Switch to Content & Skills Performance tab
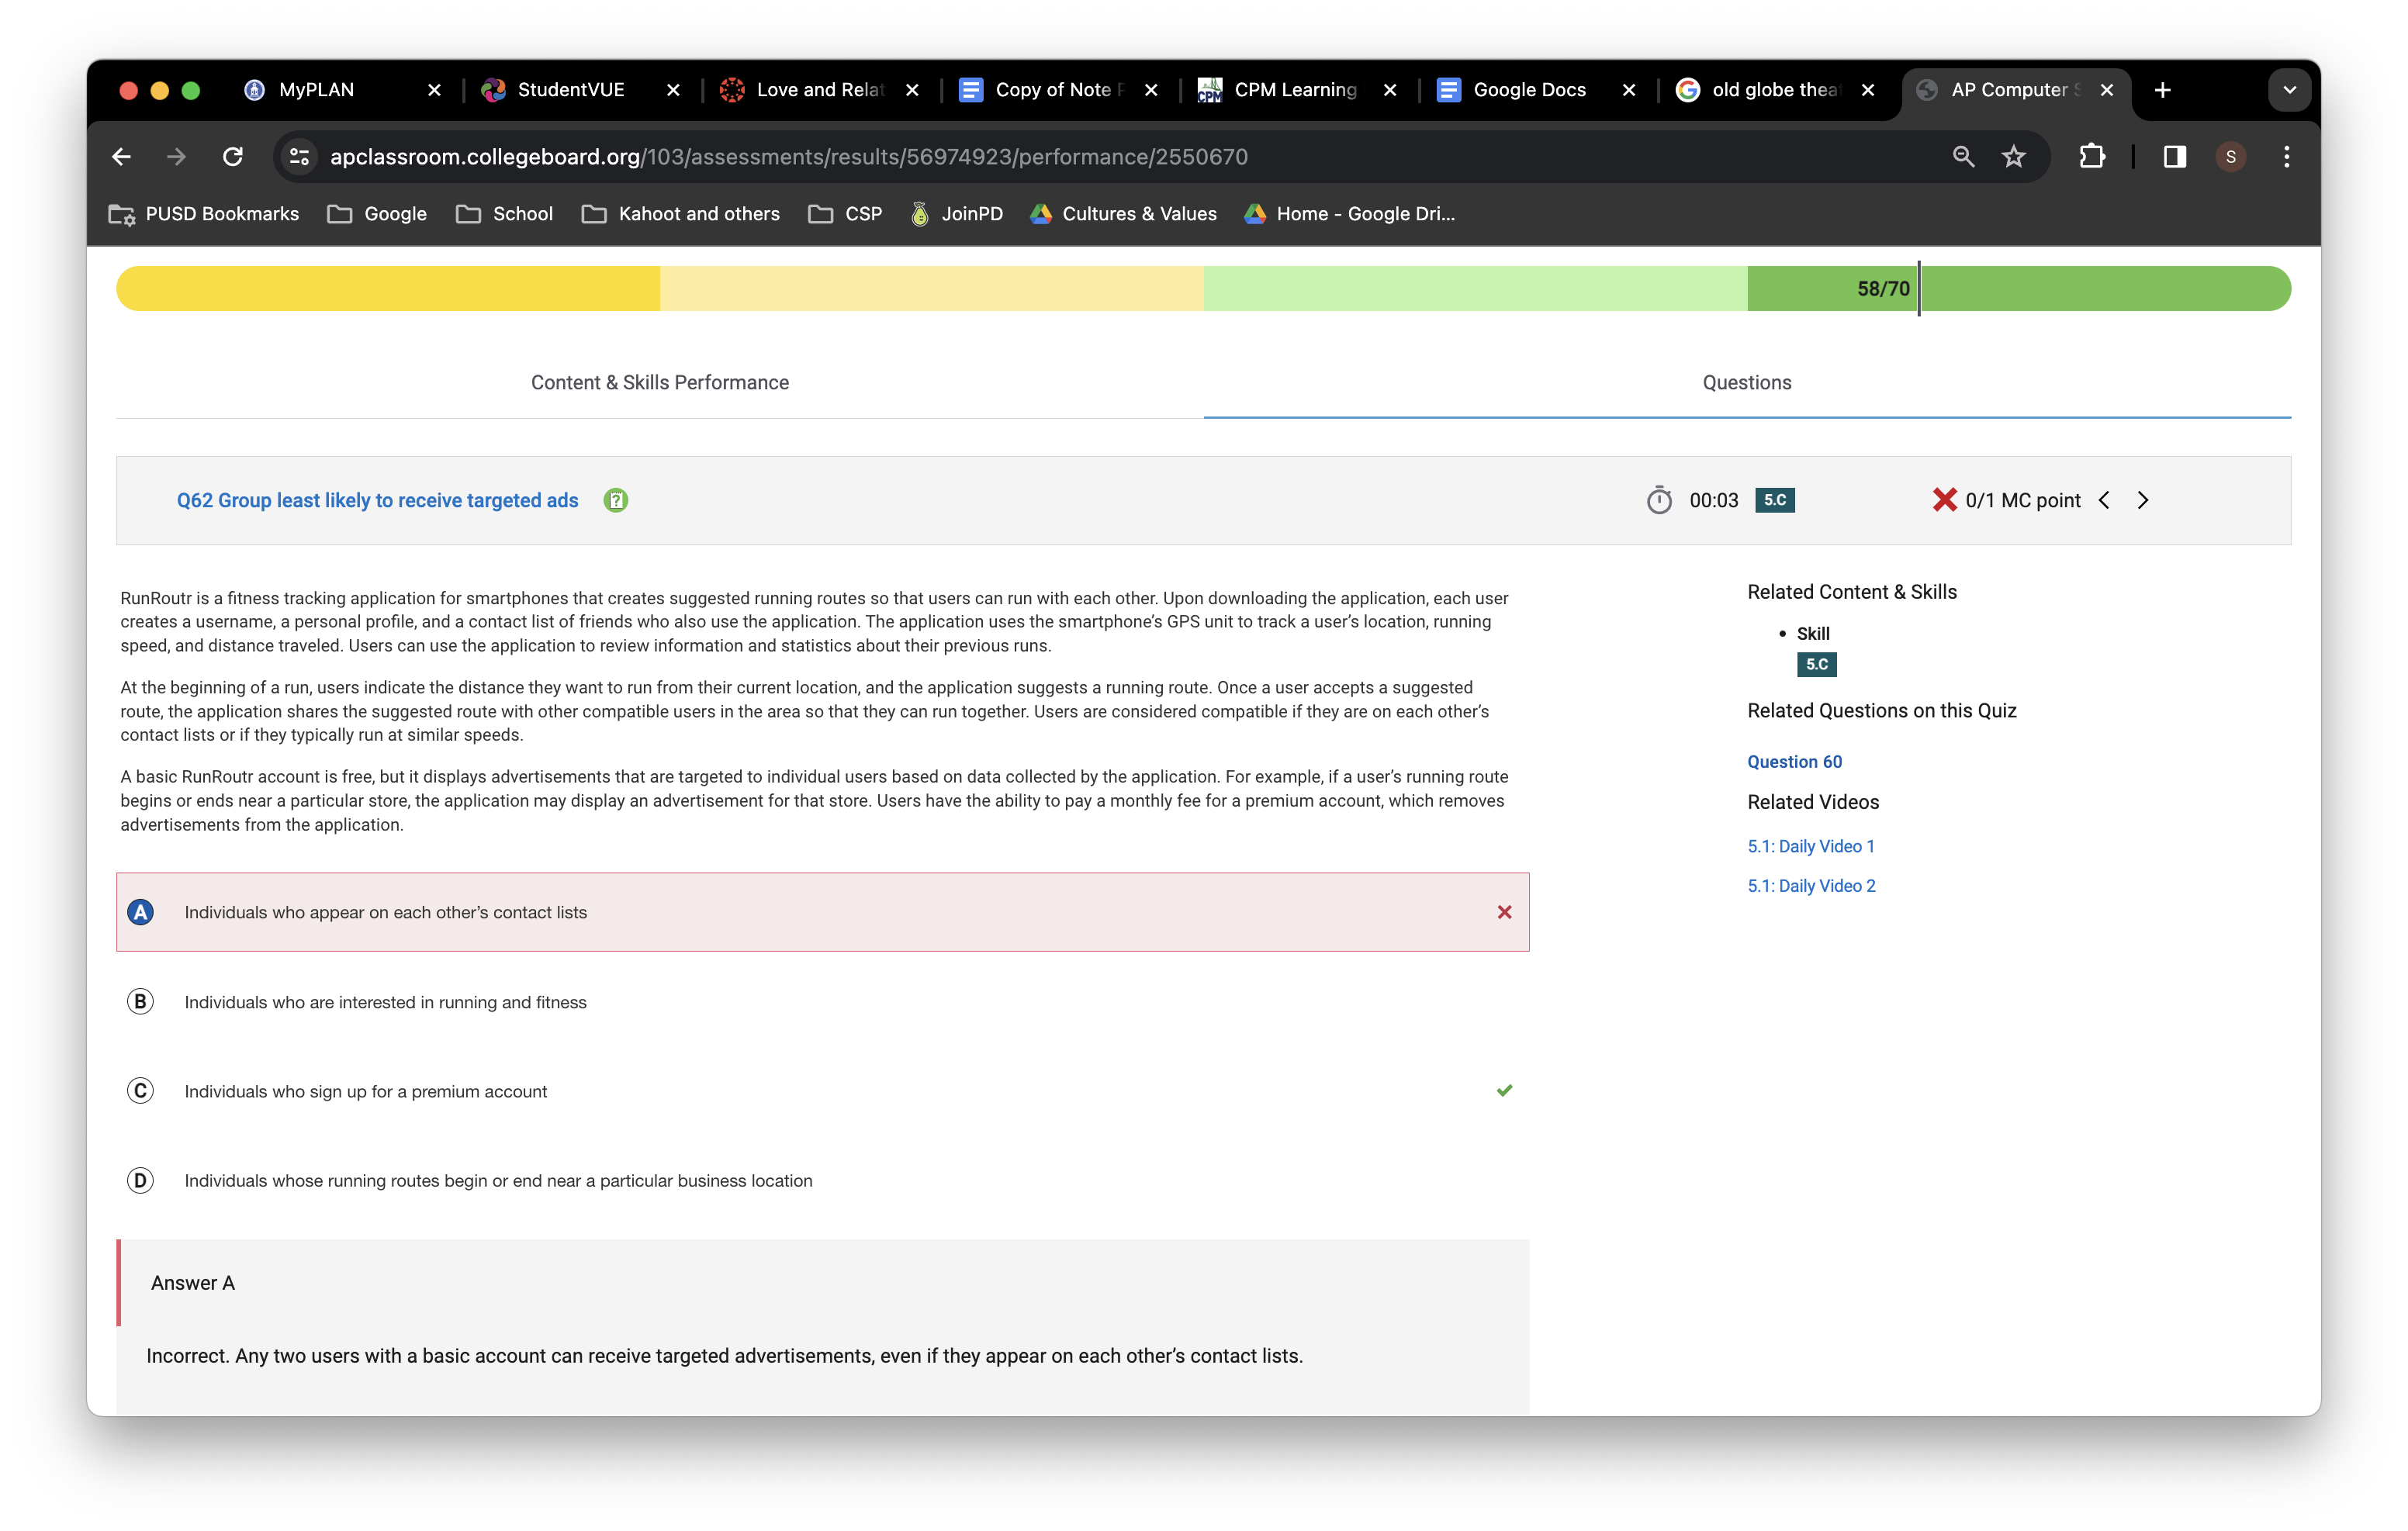Screen dimensions: 2408x1531 coord(660,383)
